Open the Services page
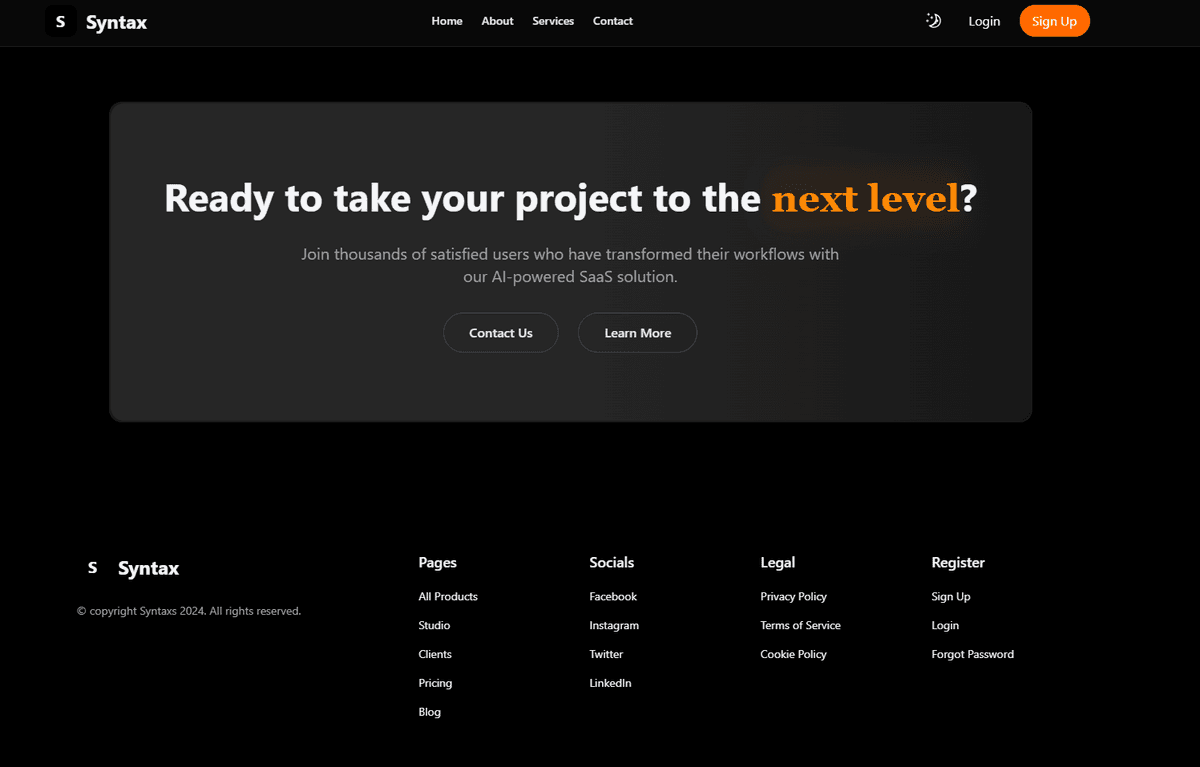Viewport: 1200px width, 767px height. pos(553,21)
